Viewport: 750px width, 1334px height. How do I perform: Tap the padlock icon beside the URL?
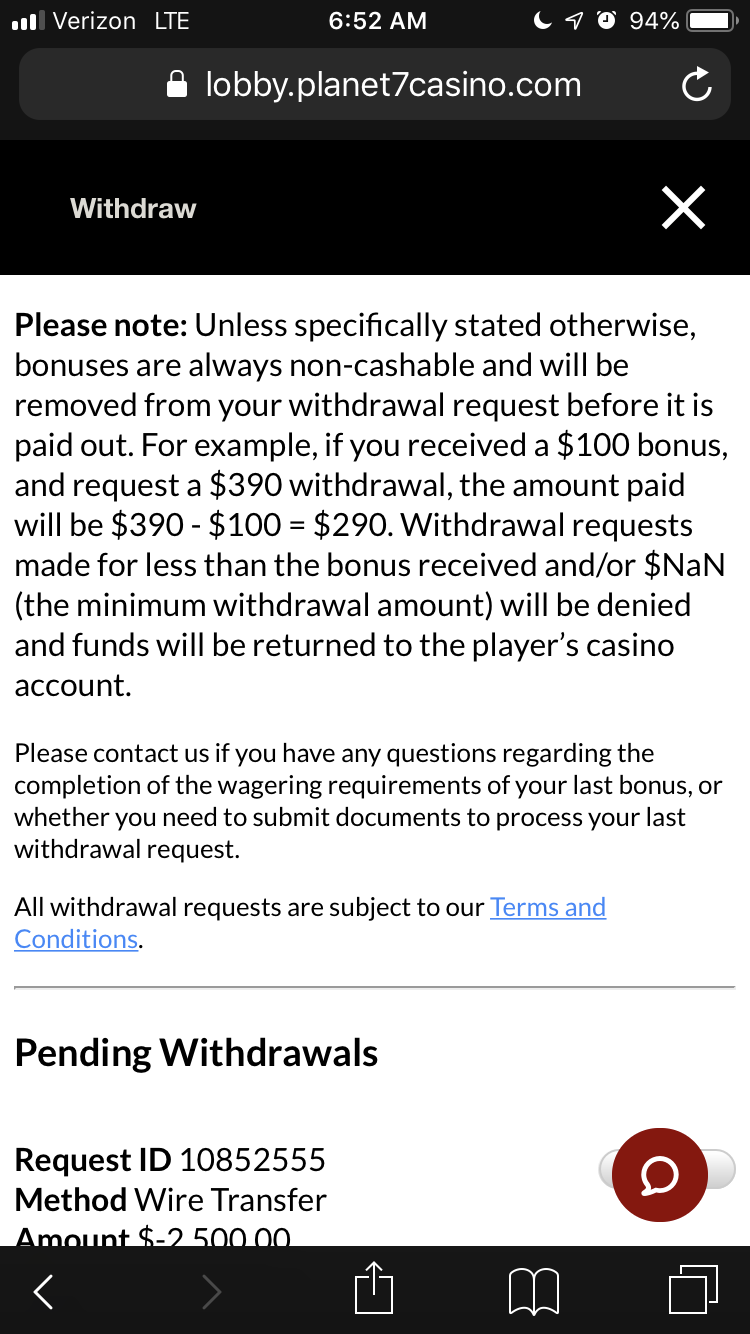click(177, 85)
